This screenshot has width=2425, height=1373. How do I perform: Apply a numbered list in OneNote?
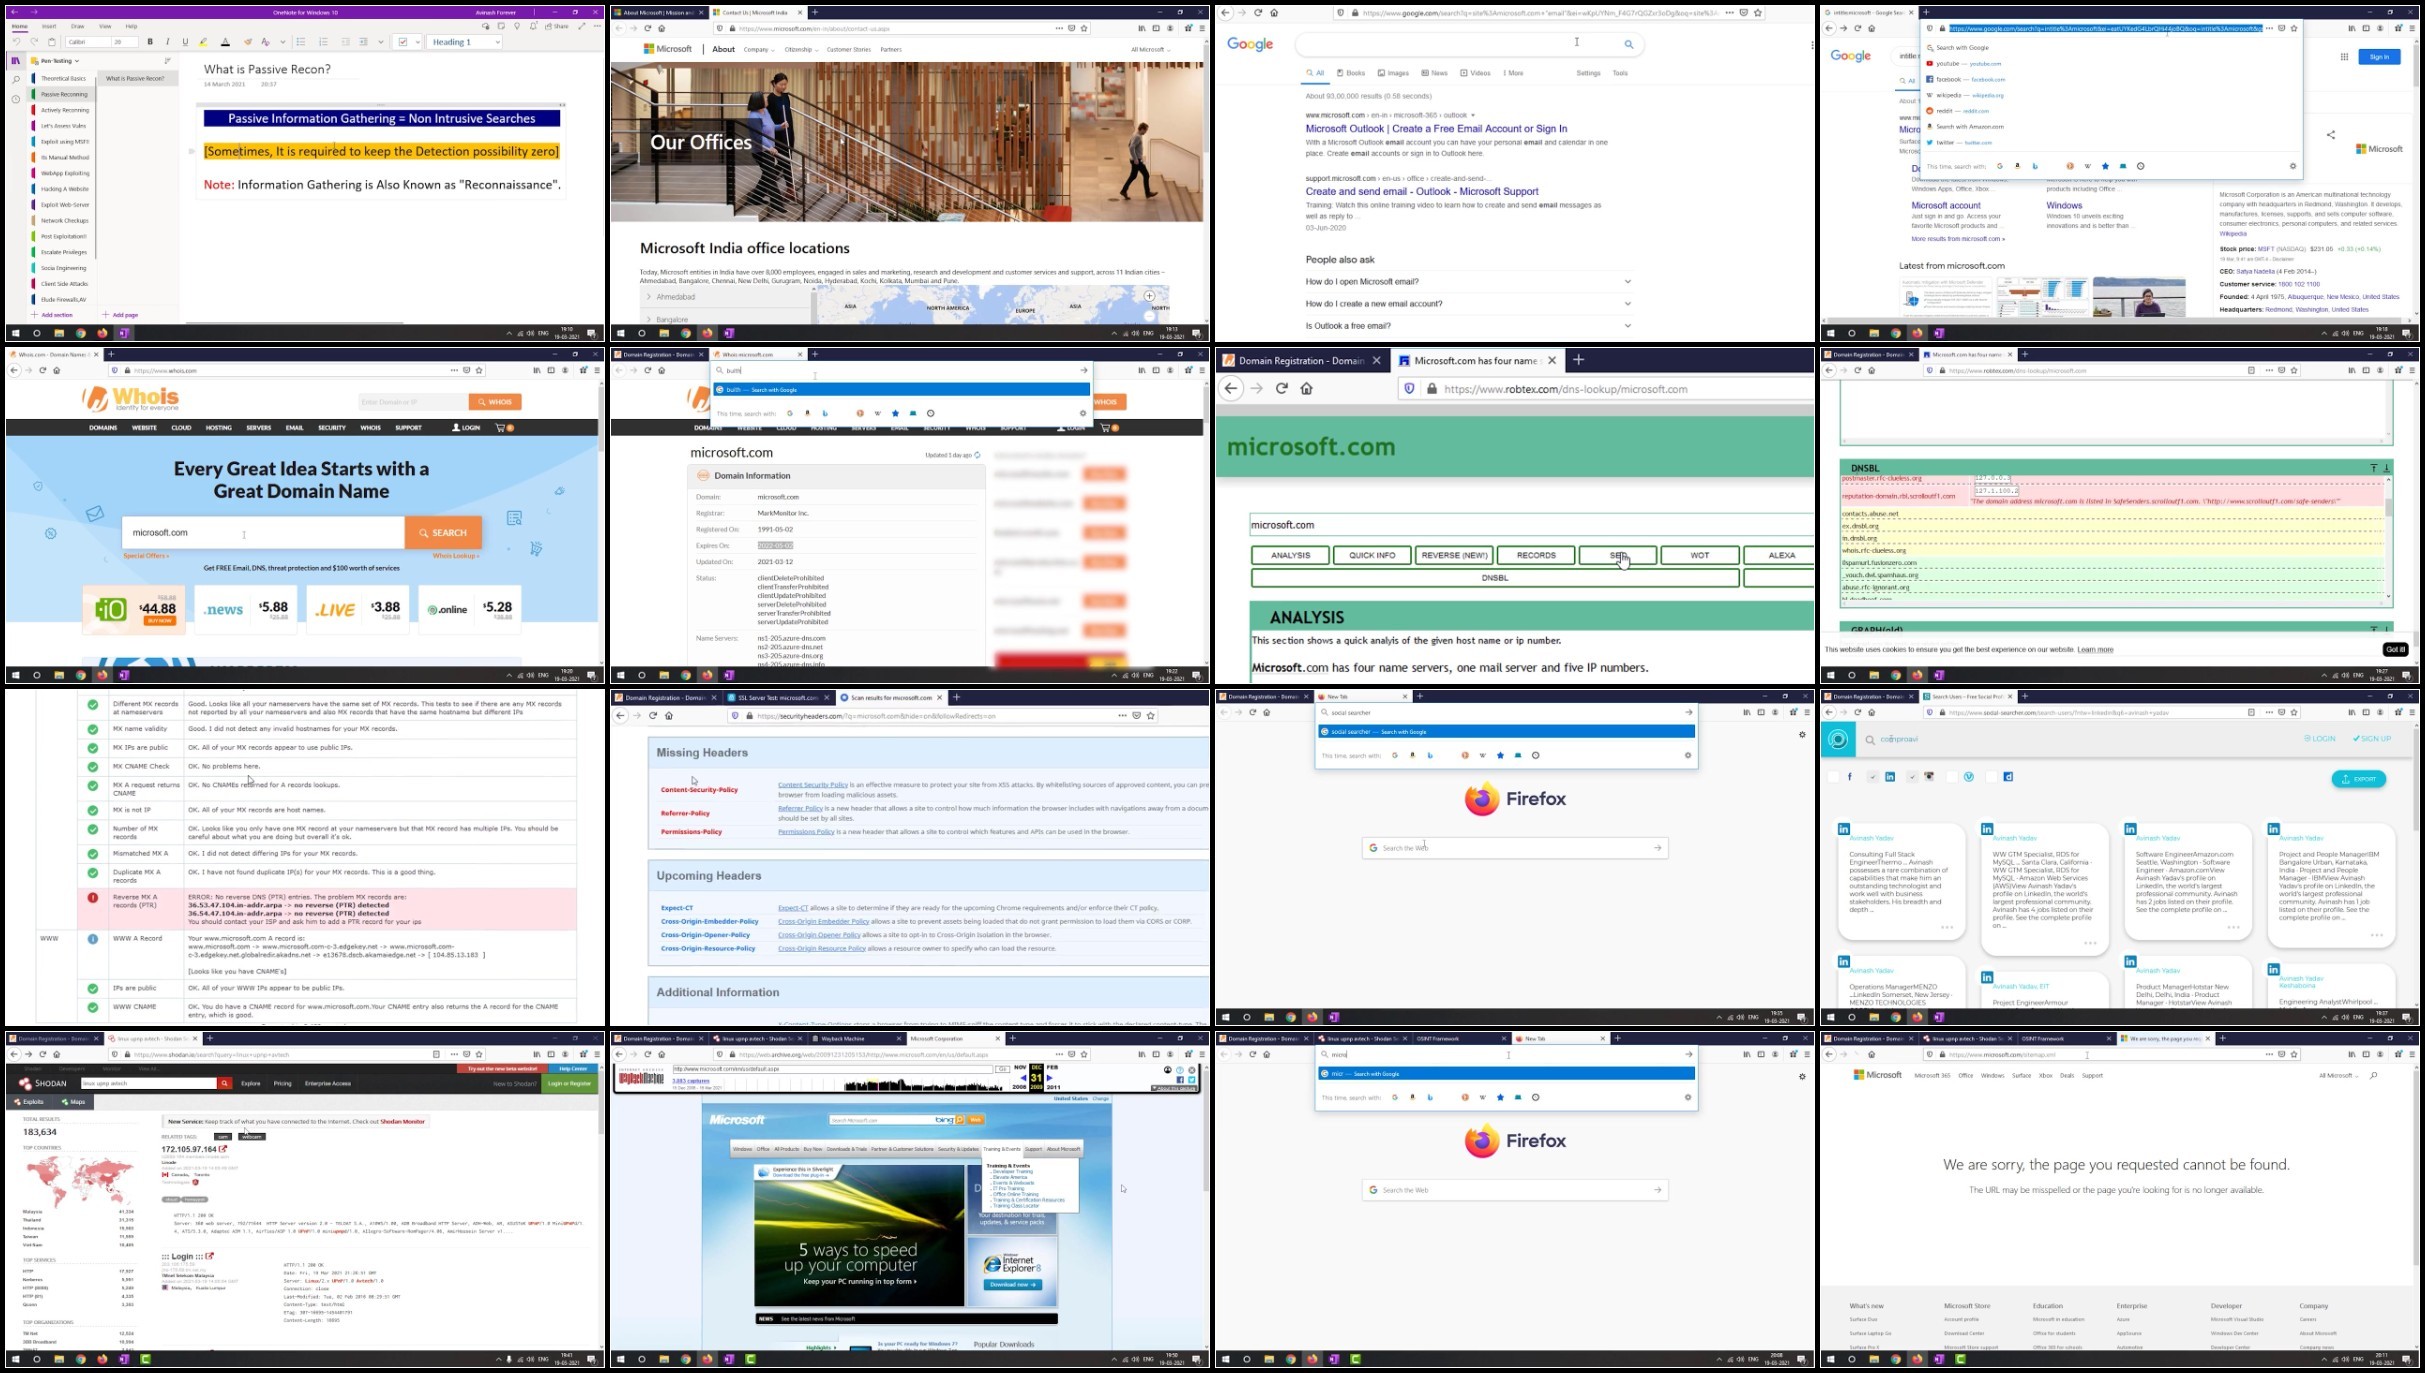click(323, 42)
